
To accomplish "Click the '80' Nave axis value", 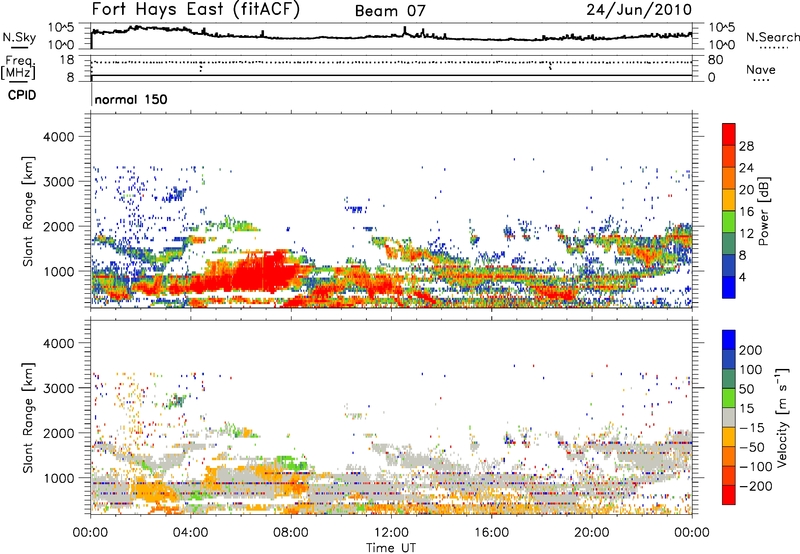I will point(715,60).
